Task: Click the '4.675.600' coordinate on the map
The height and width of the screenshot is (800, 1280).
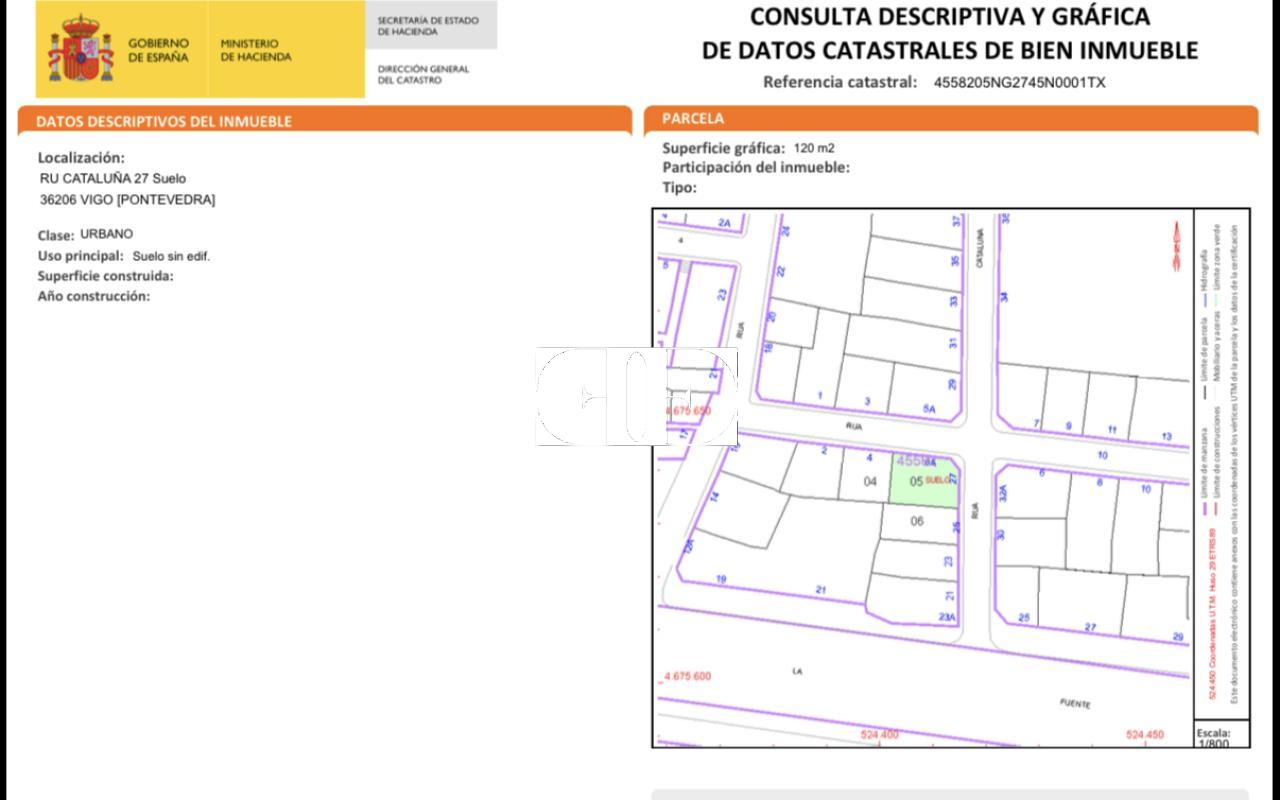Action: 688,677
